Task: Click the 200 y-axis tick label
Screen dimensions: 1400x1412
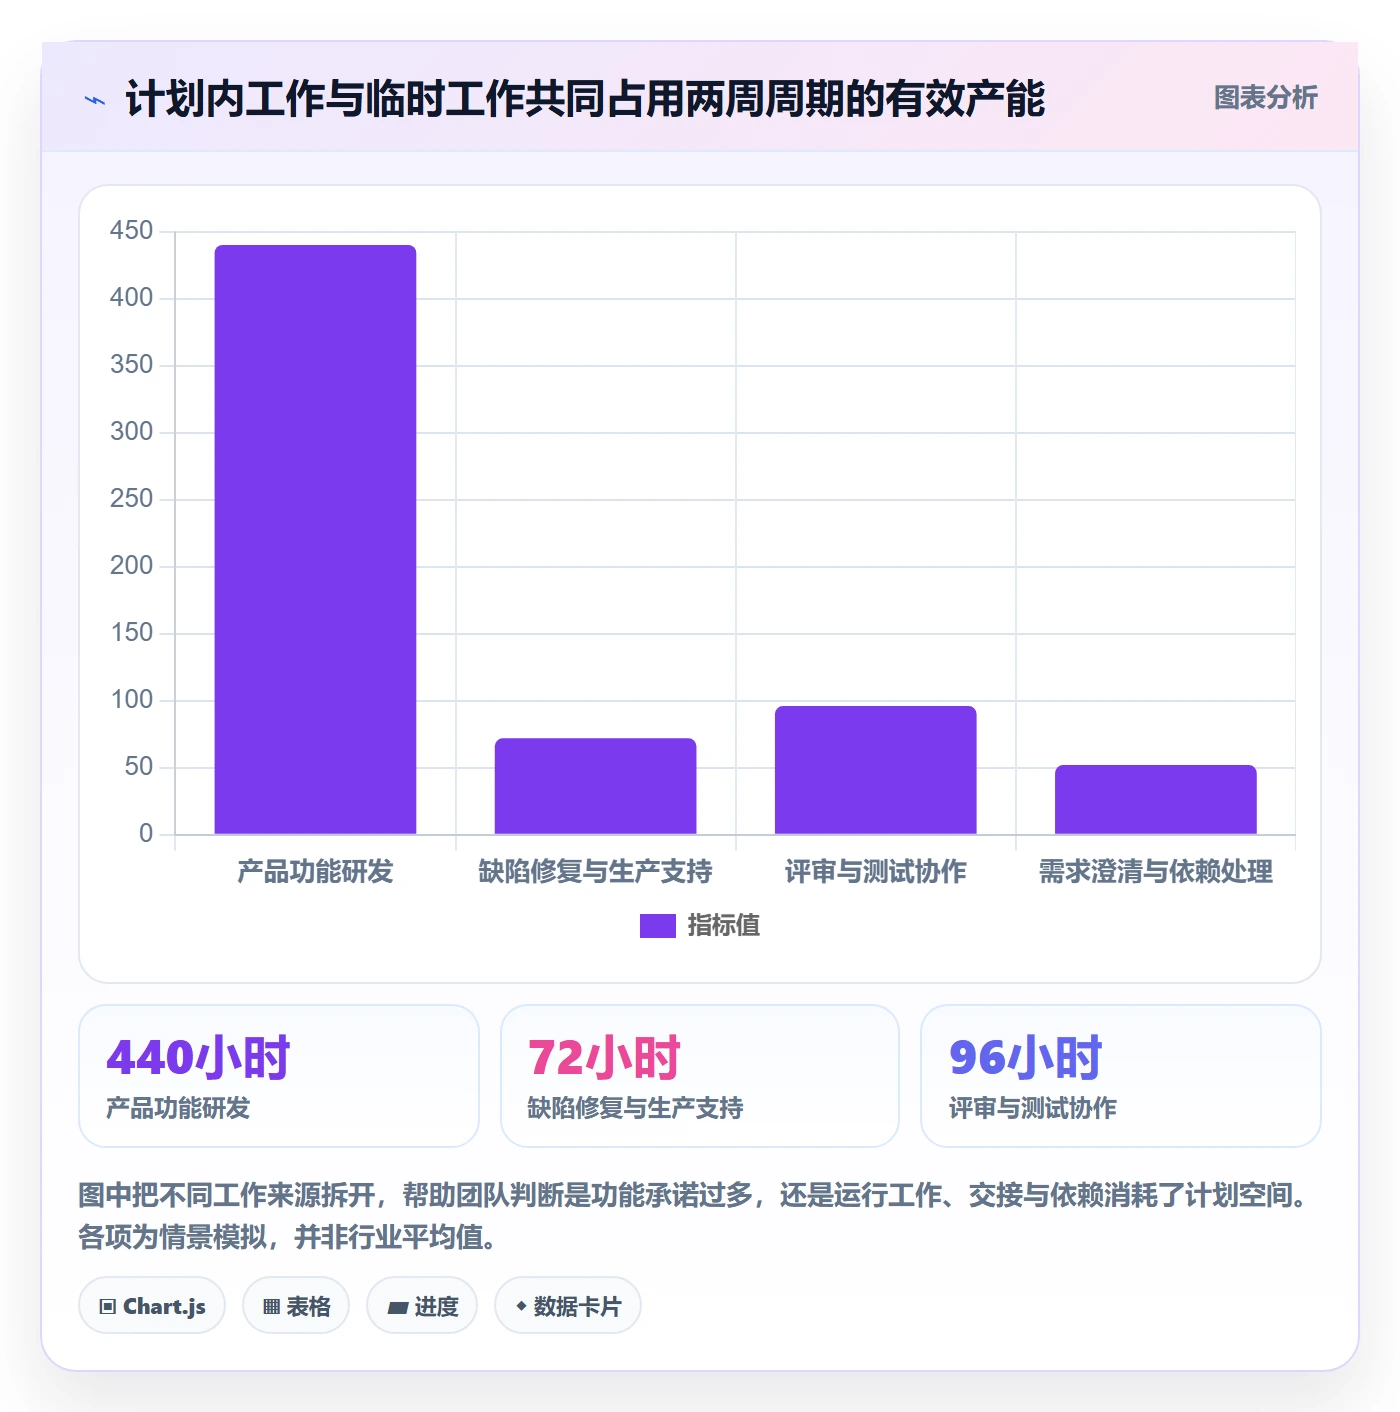Action: (x=131, y=566)
